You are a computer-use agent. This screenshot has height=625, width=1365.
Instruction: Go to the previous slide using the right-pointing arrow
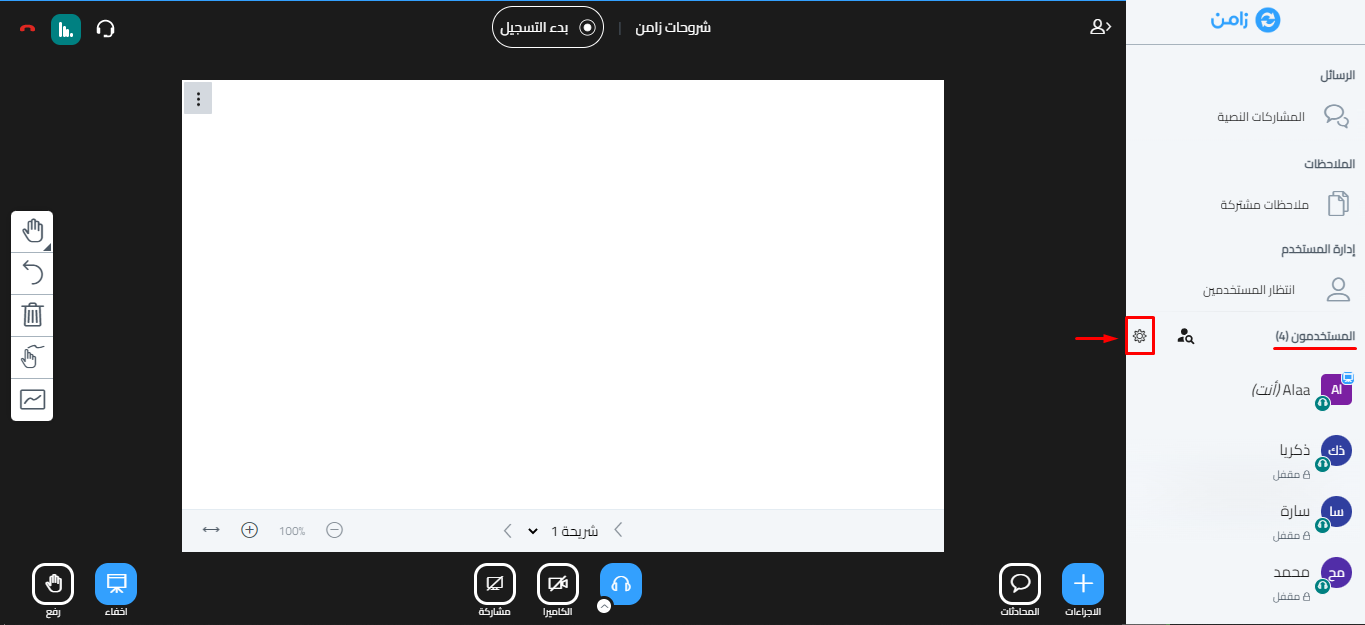coord(617,530)
